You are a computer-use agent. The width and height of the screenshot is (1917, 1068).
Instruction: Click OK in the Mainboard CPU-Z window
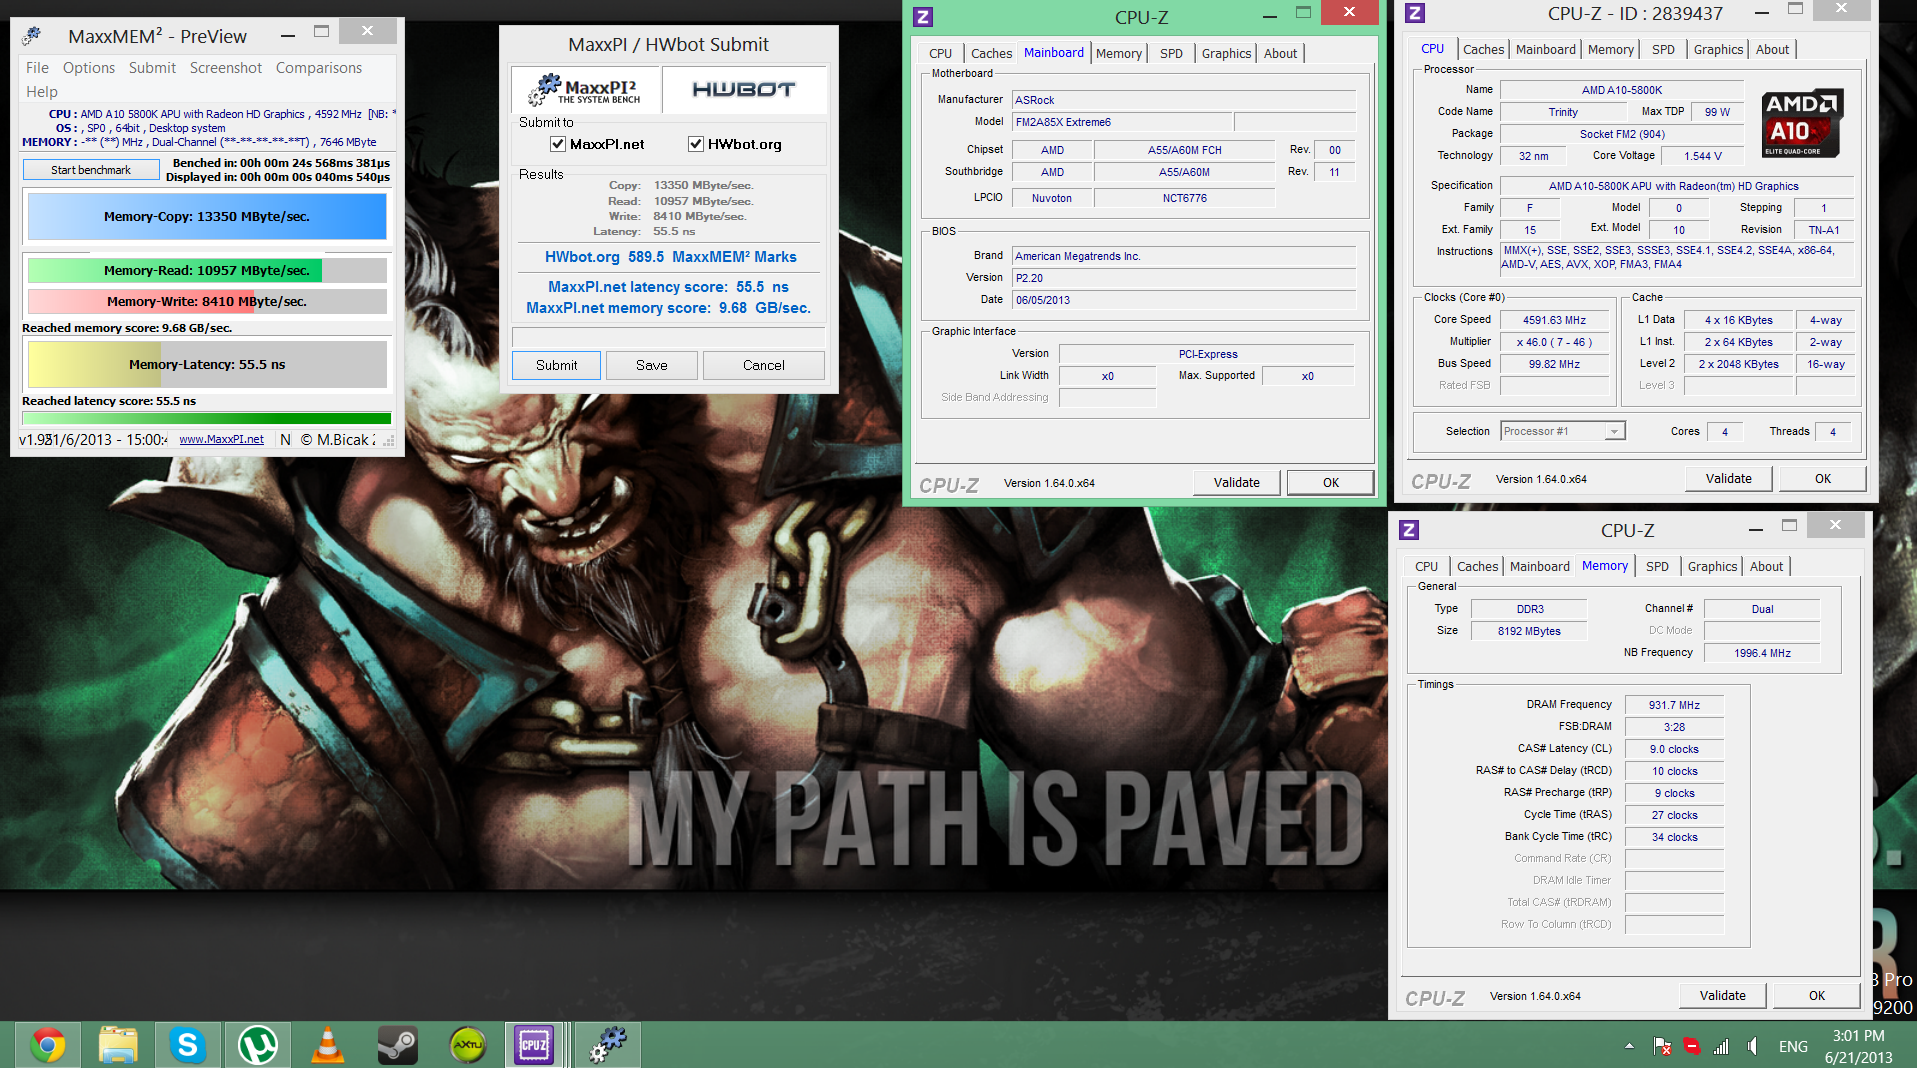(x=1331, y=482)
